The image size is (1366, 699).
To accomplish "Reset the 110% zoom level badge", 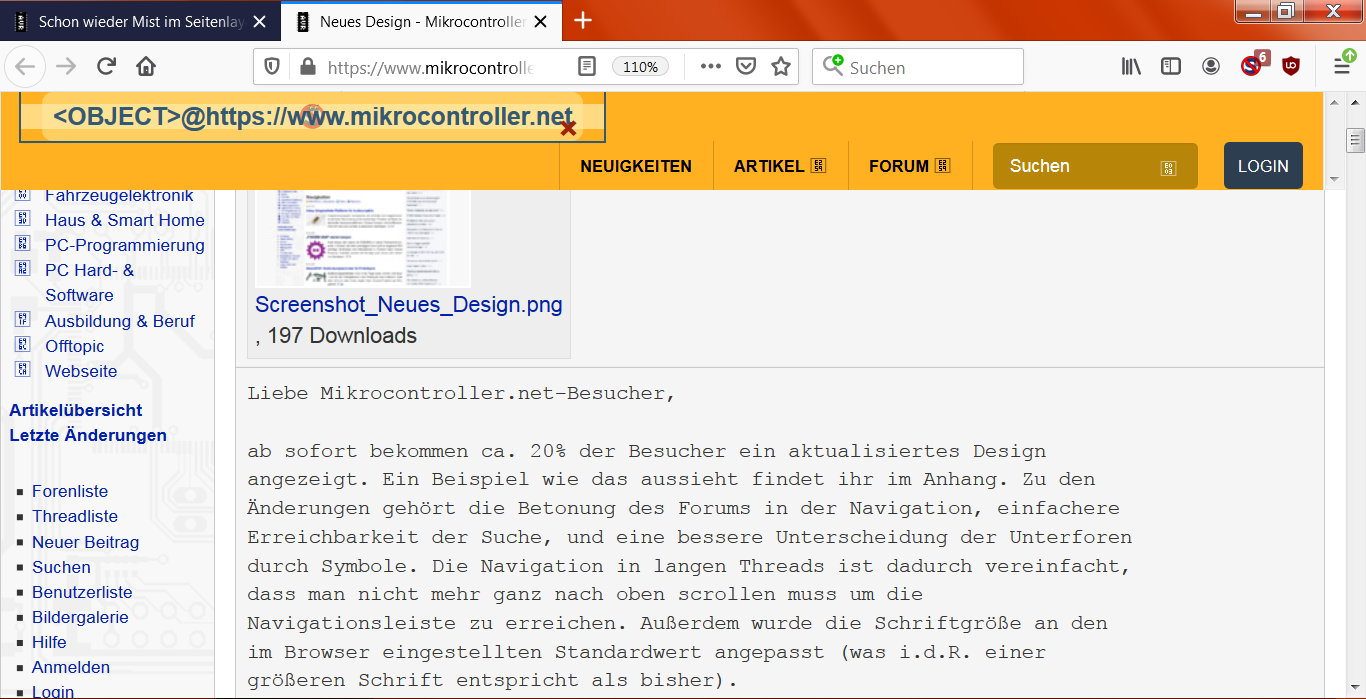I will click(640, 67).
